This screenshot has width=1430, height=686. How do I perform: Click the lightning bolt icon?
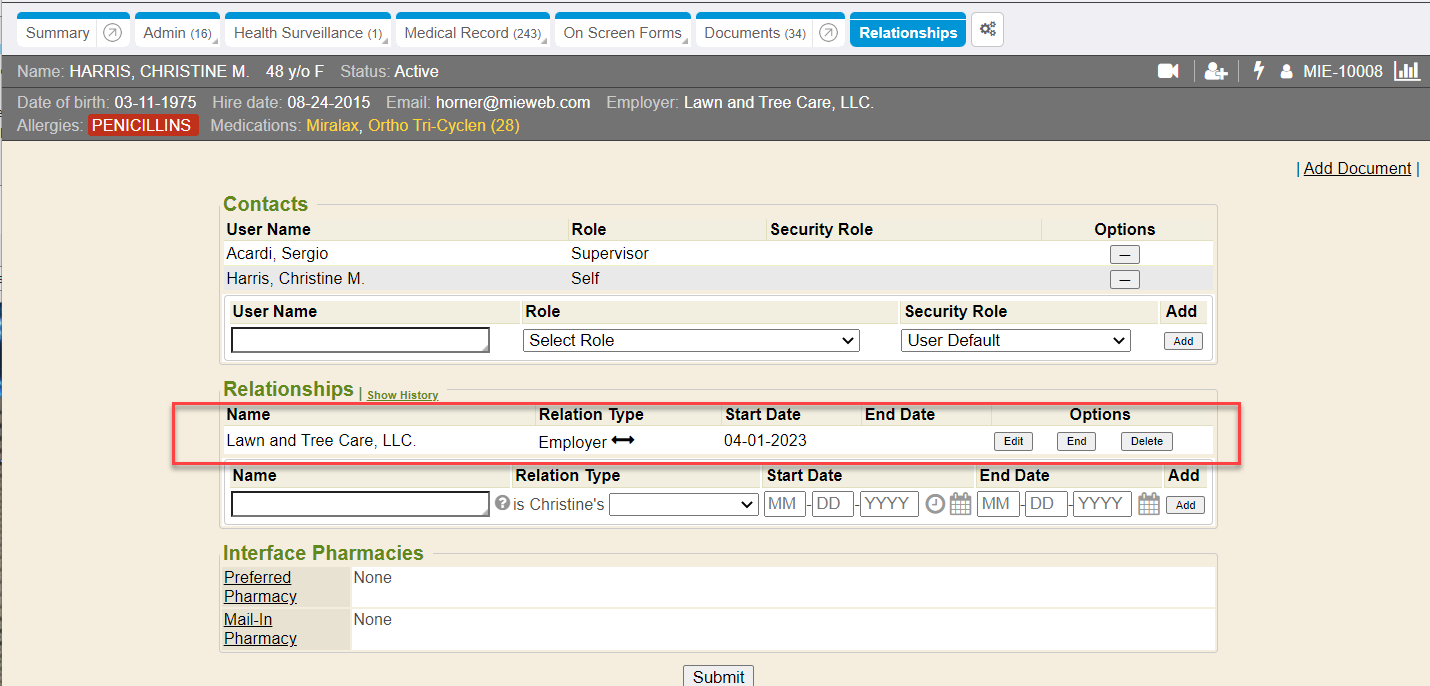click(1258, 71)
